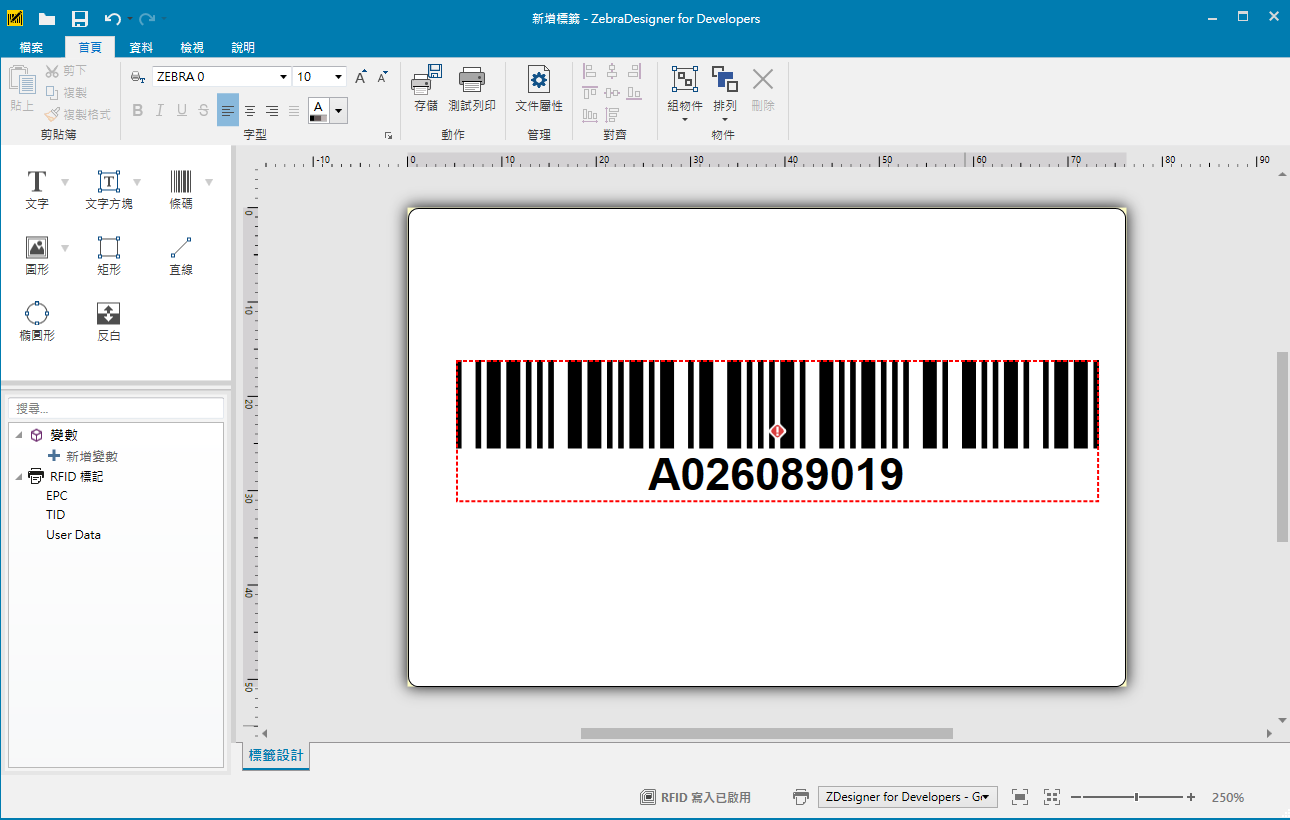Open the 文字方塊 tool options arrow

click(x=137, y=182)
